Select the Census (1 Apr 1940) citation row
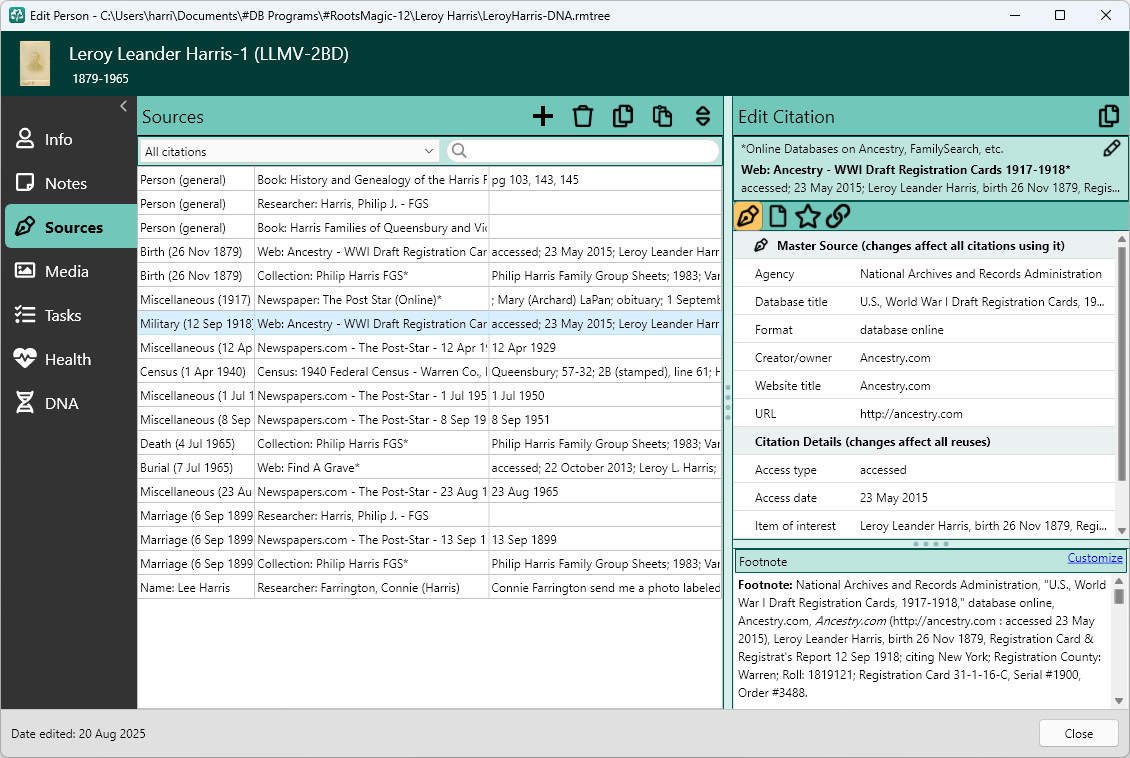Viewport: 1130px width, 758px height. point(430,372)
